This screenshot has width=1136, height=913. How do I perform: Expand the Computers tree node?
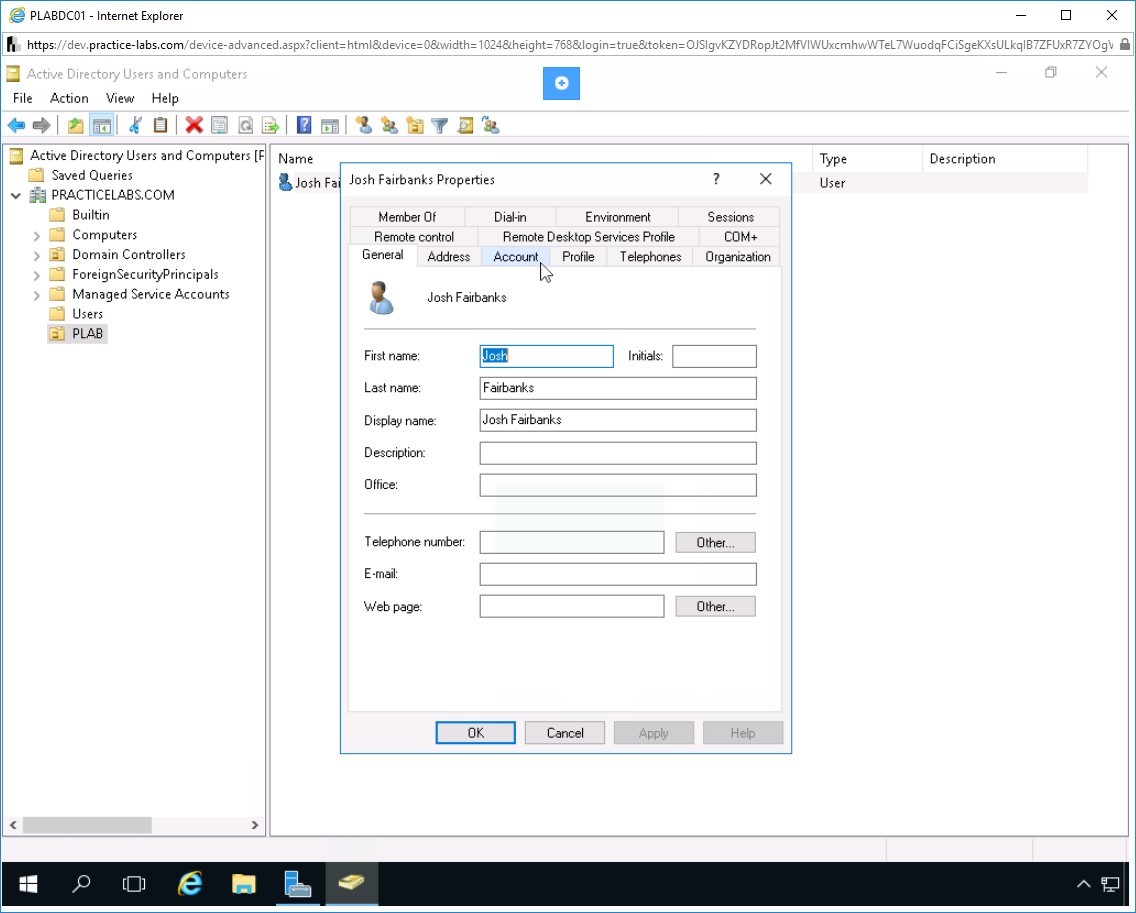[36, 235]
